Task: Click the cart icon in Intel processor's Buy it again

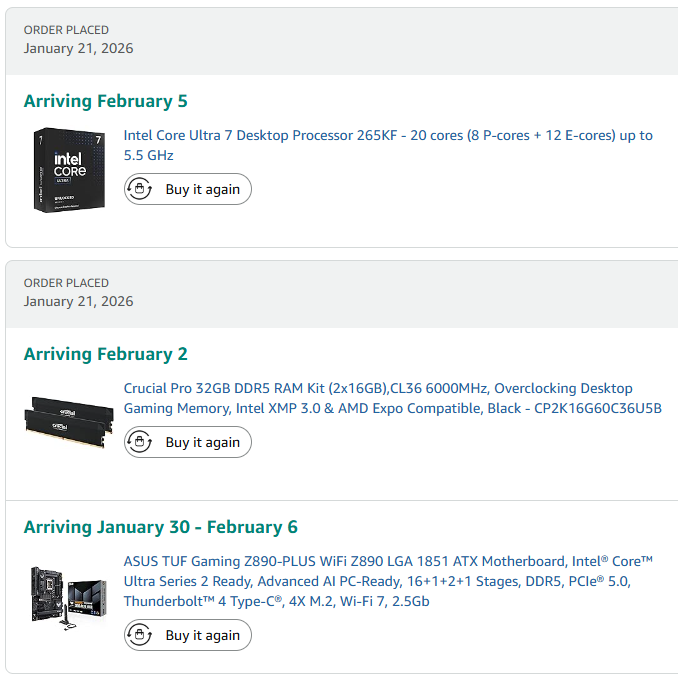Action: 141,189
